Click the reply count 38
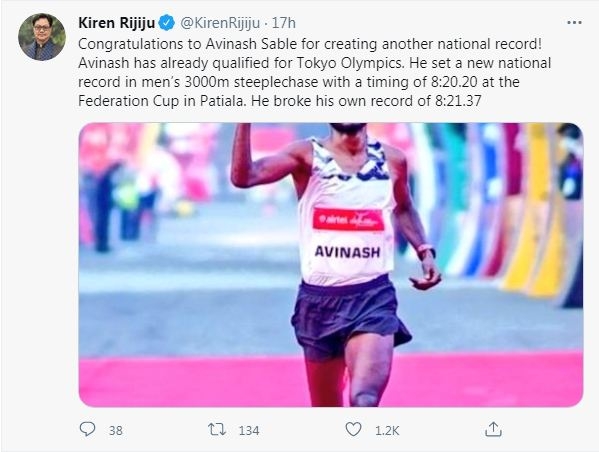Image resolution: width=599 pixels, height=452 pixels. coord(115,431)
